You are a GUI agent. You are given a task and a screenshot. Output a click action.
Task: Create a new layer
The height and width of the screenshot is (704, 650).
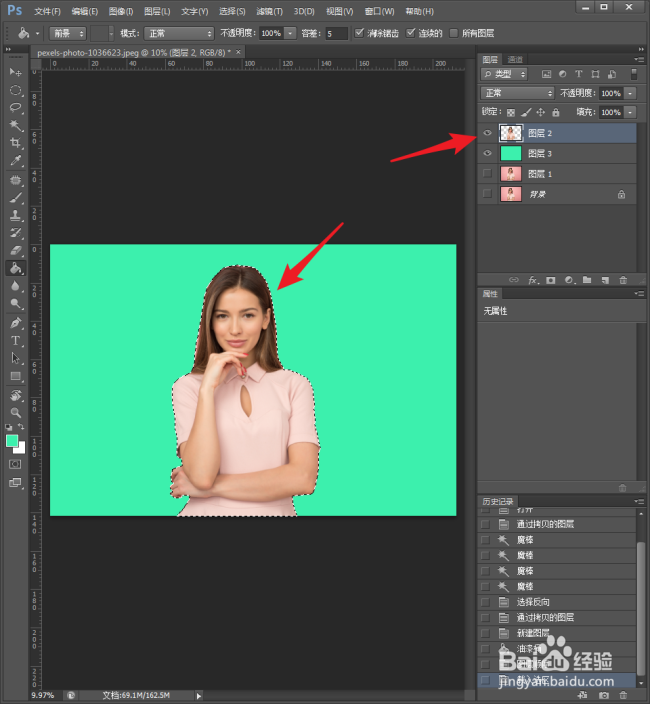click(605, 280)
